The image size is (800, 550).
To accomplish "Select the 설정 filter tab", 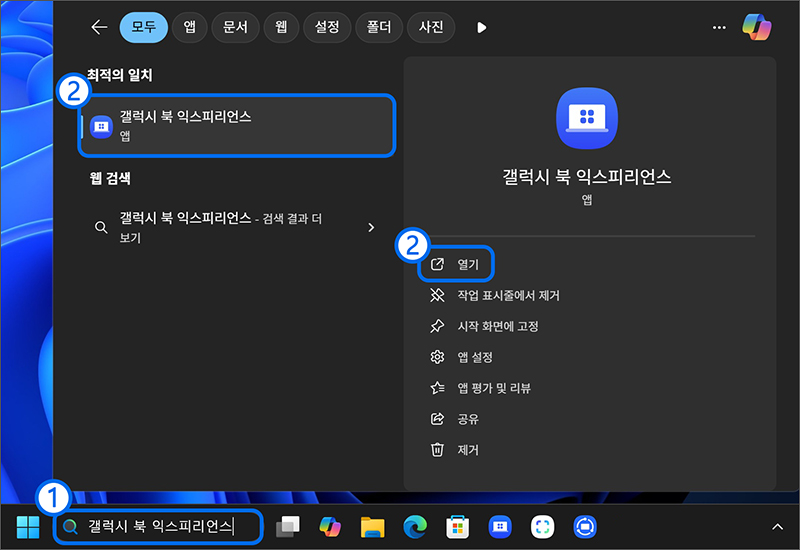I will pos(327,27).
